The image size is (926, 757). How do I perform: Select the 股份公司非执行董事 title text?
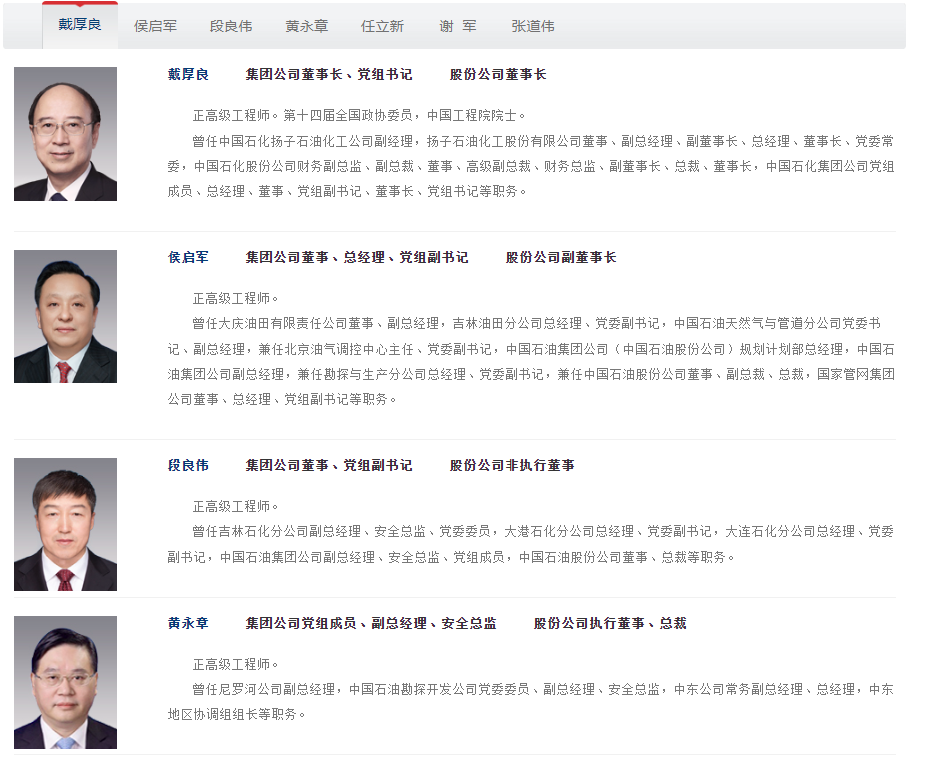click(x=512, y=465)
